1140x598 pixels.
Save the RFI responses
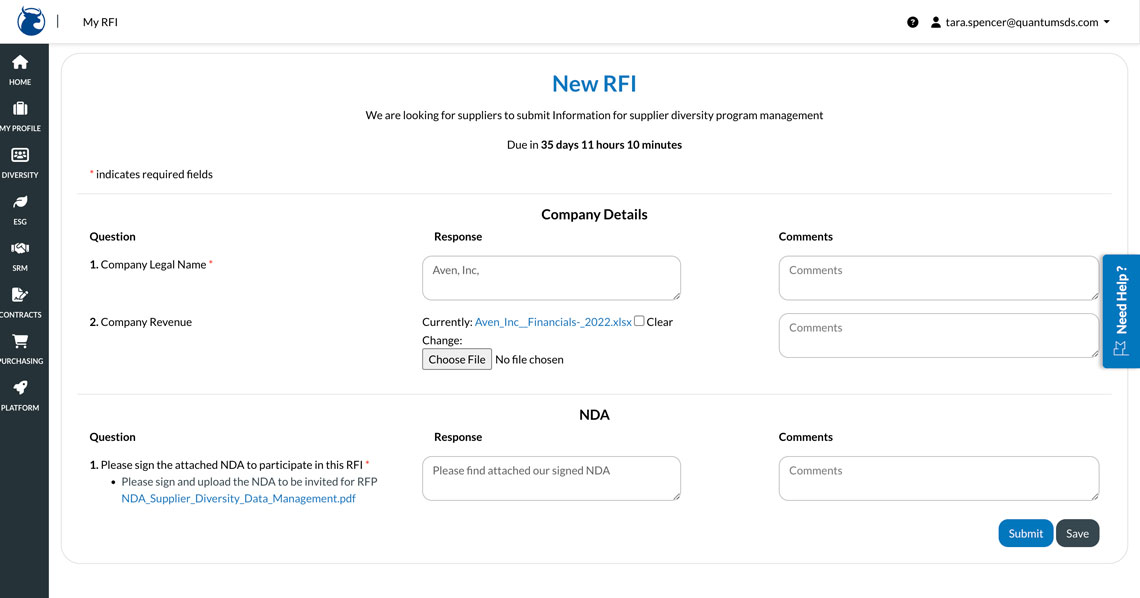(x=1077, y=533)
